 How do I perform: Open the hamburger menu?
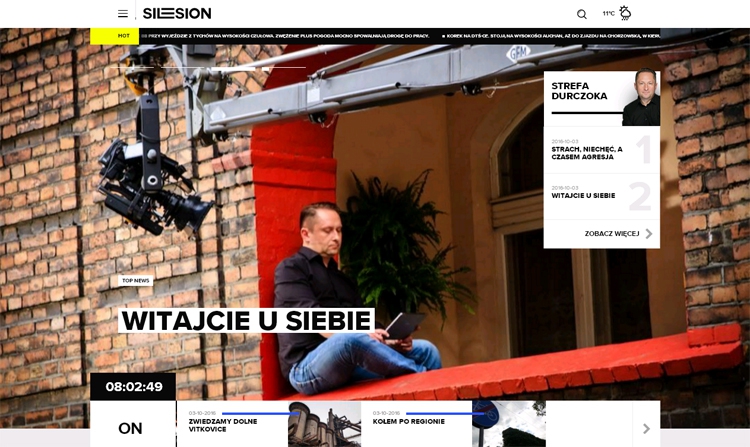123,14
